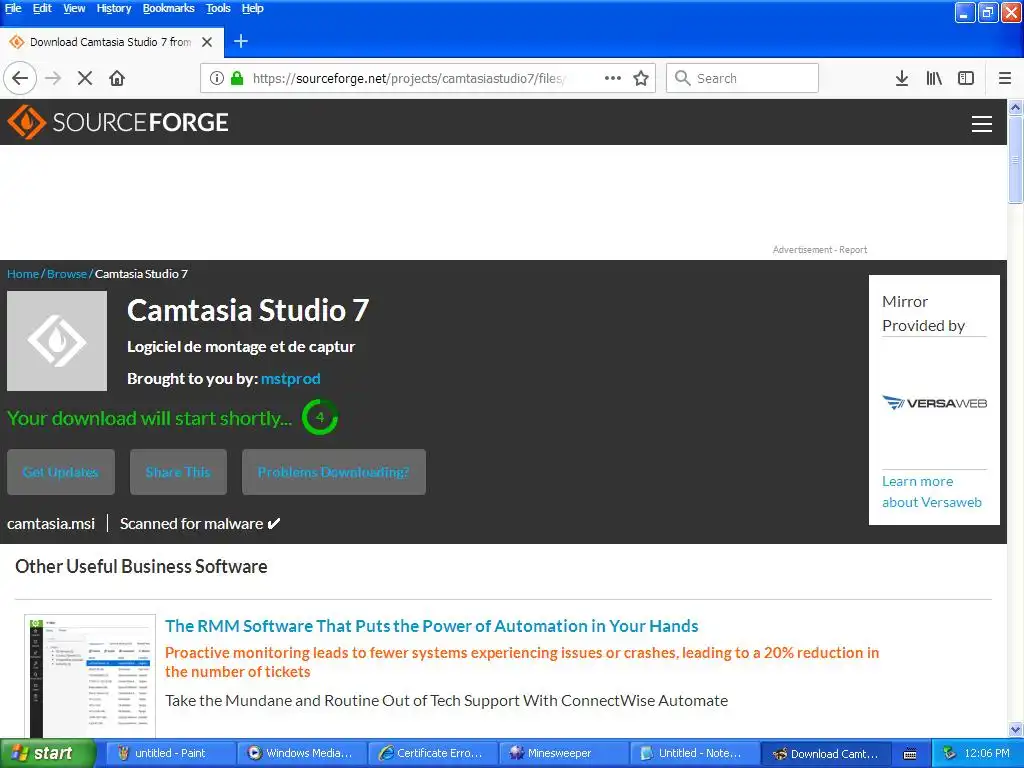This screenshot has width=1024, height=768.
Task: Click the page scrollbar up arrow
Action: point(1016,107)
